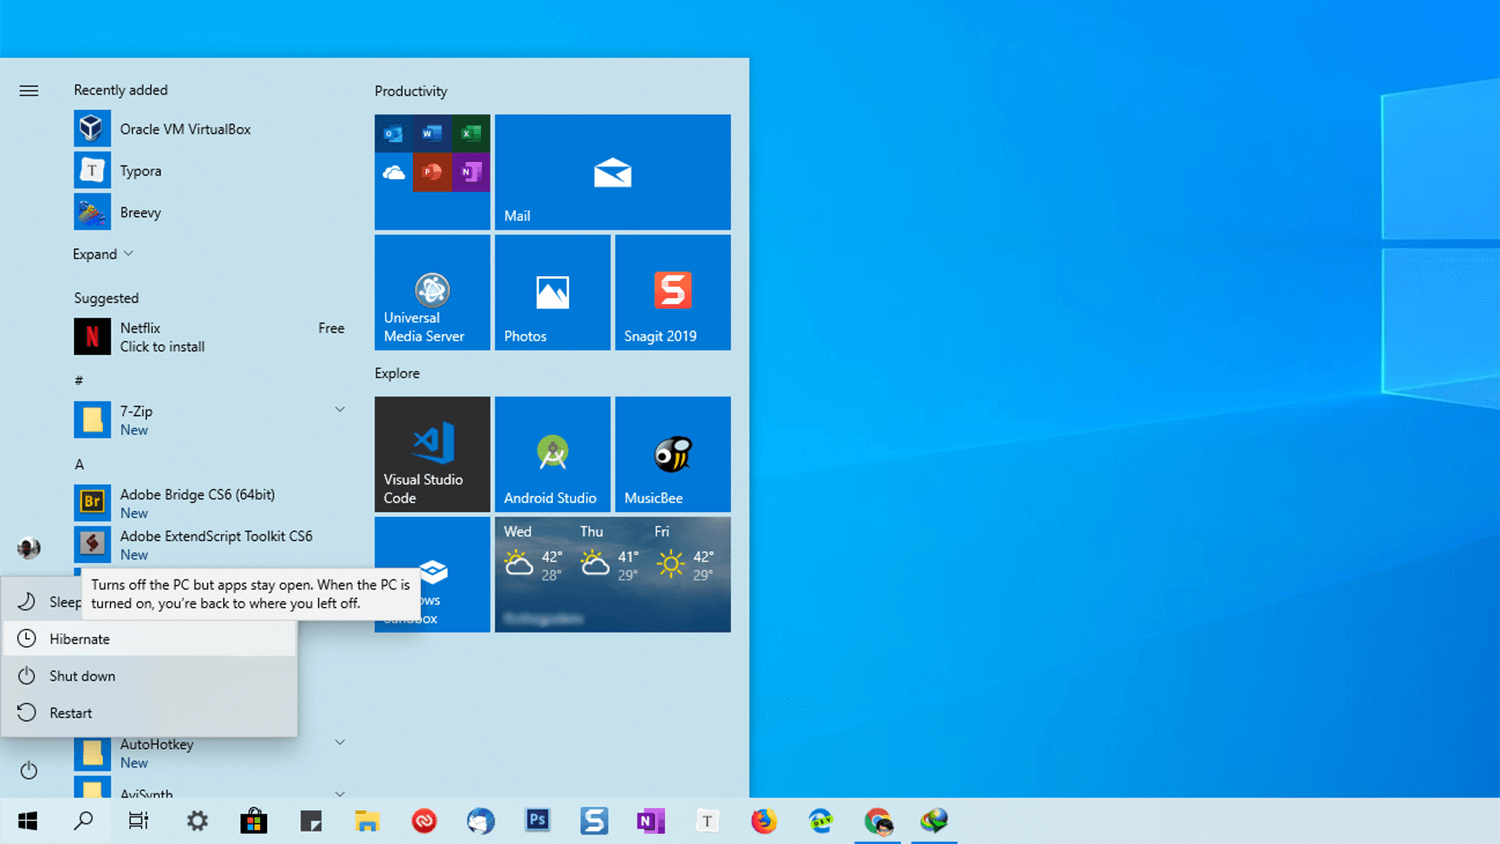Open the MusicBee tile
Screen dimensions: 1500x844
[x=673, y=454]
